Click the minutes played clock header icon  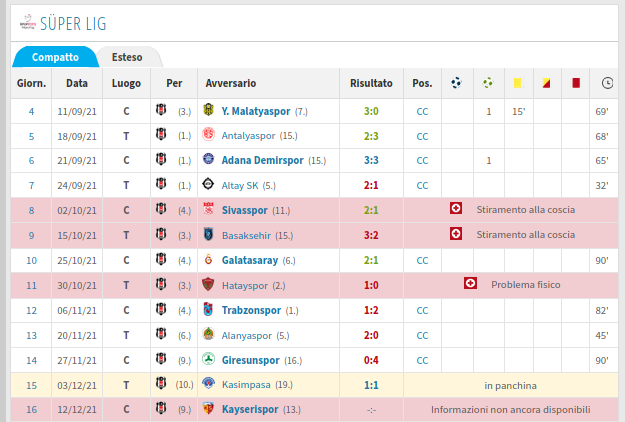(x=607, y=83)
